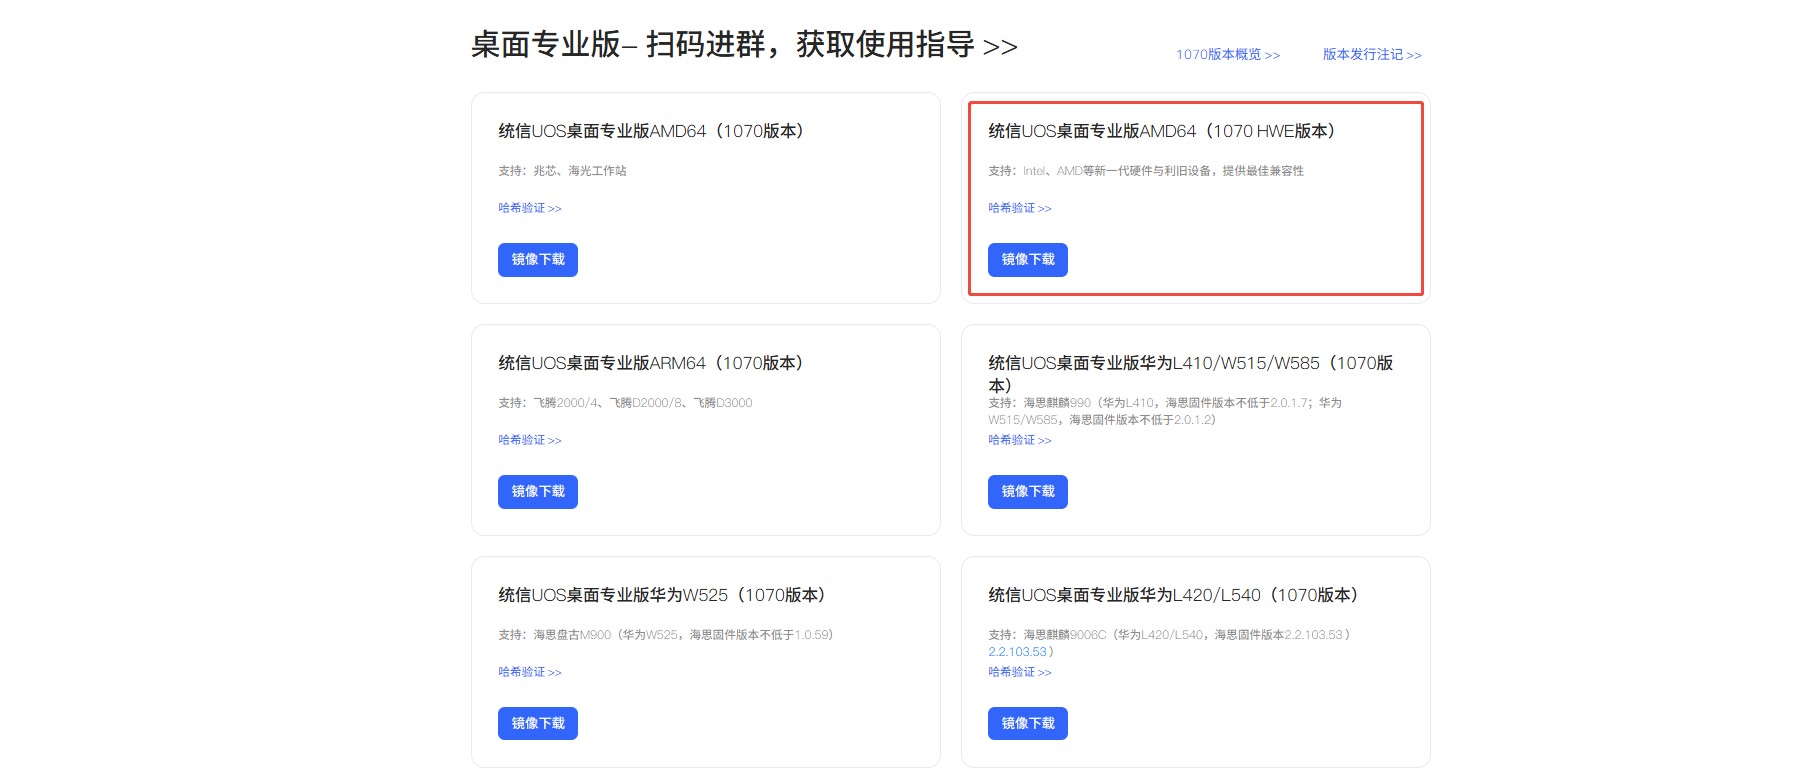Click title 统信UOS桌面专业版华为L420/L540（1070版本）
This screenshot has width=1814, height=778.
point(1177,595)
